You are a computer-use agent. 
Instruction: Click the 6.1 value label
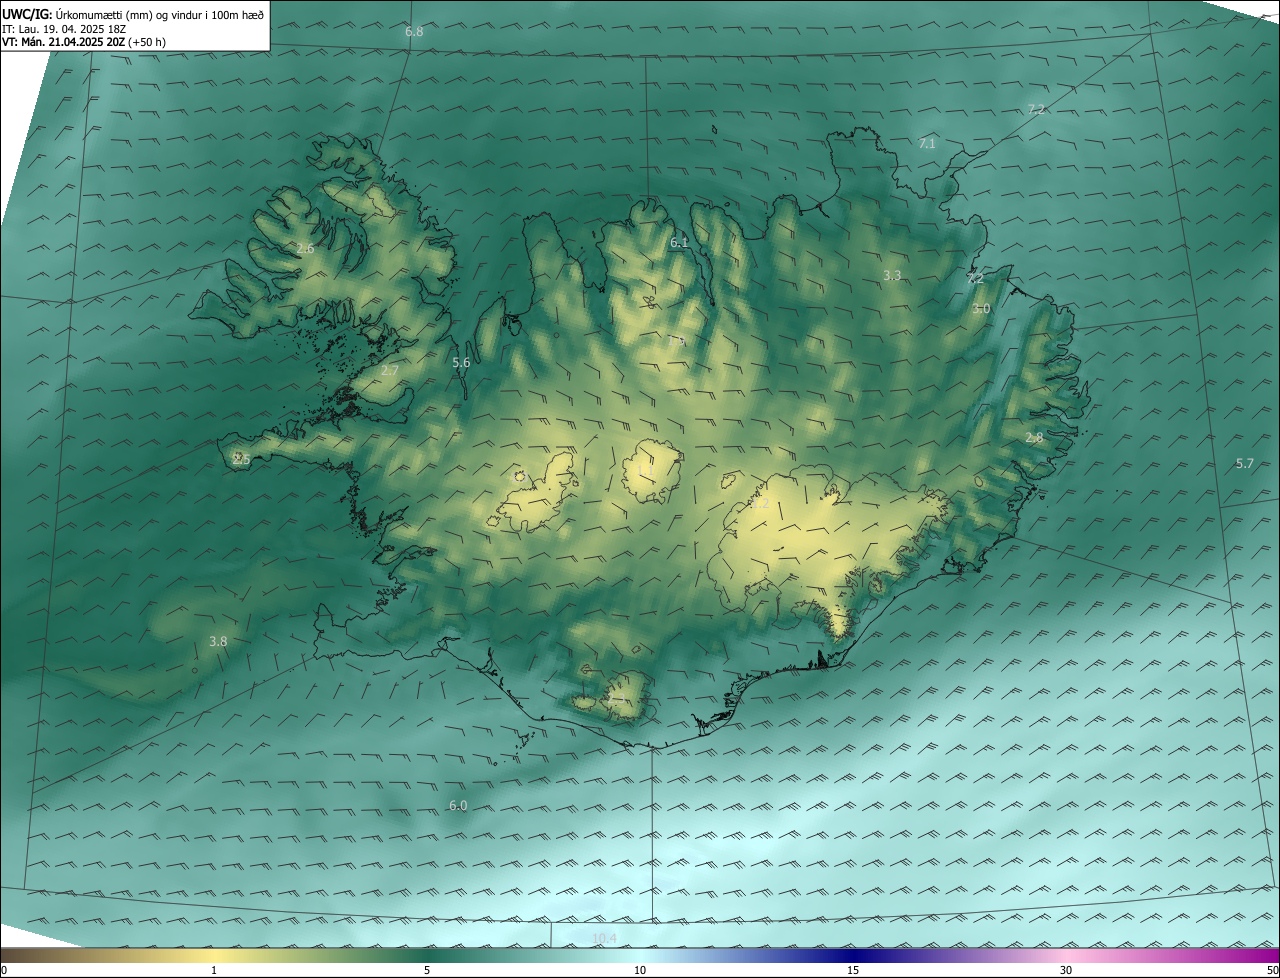pos(679,243)
